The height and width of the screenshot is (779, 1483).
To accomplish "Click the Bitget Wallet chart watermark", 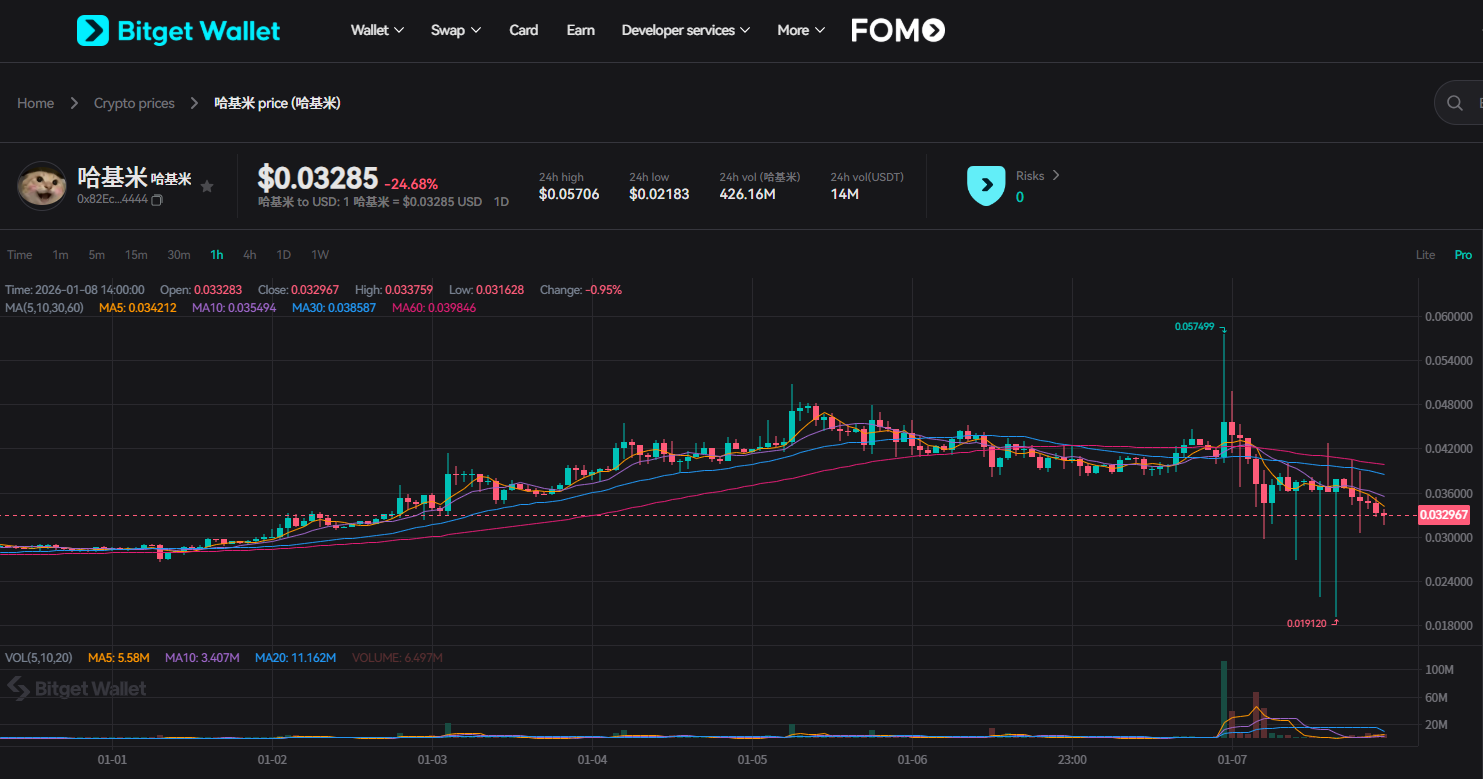I will (75, 688).
